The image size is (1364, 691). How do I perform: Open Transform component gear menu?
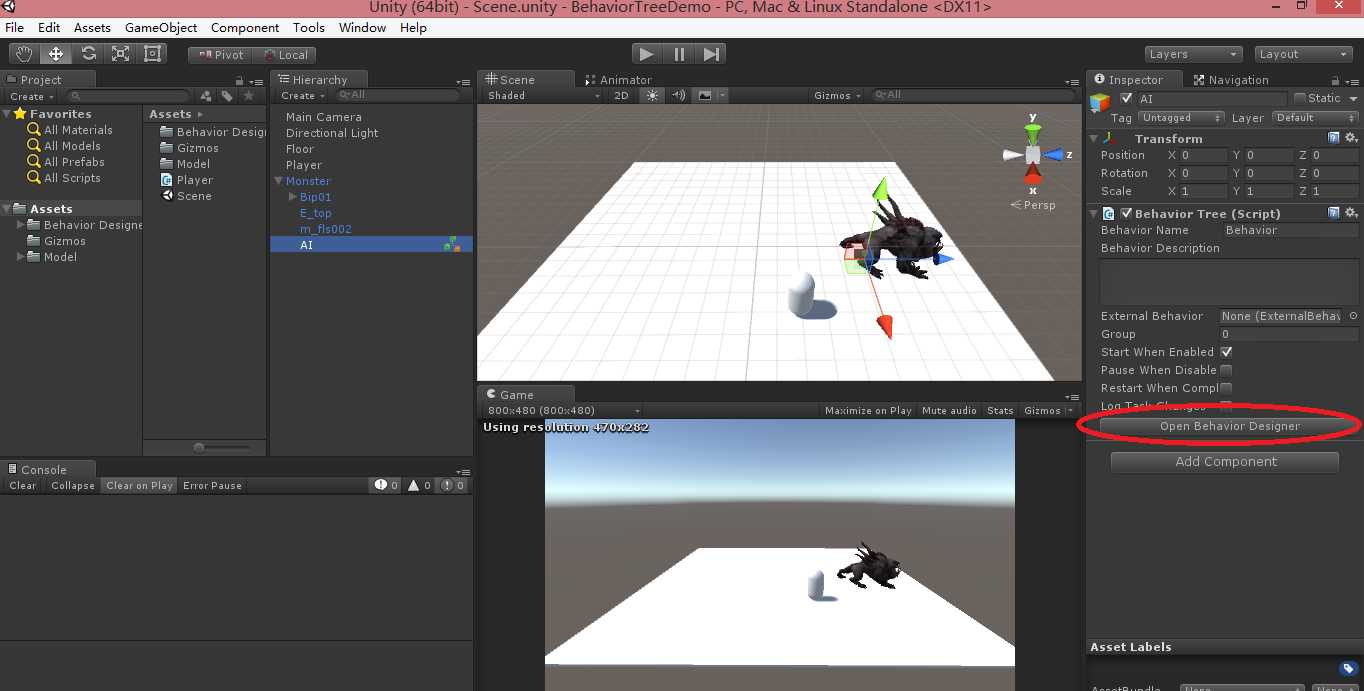(1350, 138)
